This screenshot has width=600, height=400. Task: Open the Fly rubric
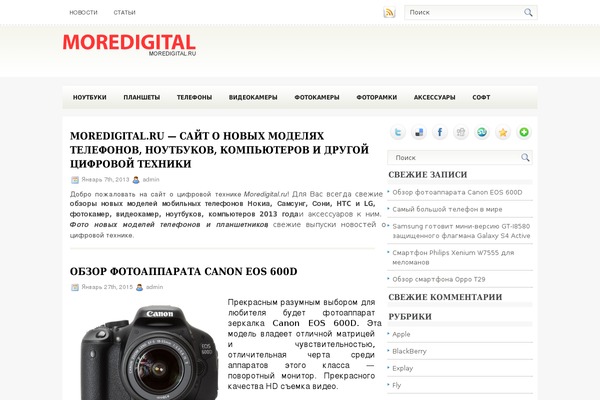point(396,385)
